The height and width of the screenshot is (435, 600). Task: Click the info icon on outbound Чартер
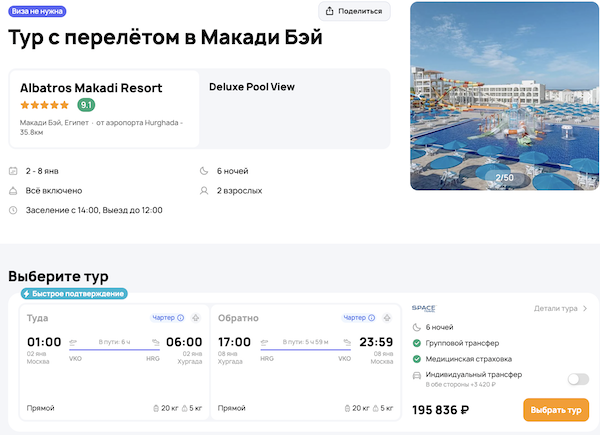[x=180, y=318]
